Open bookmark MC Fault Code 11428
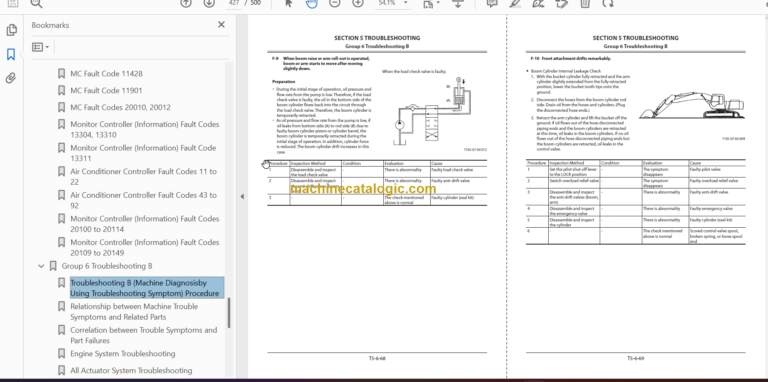Image resolution: width=768 pixels, height=382 pixels. pos(106,74)
